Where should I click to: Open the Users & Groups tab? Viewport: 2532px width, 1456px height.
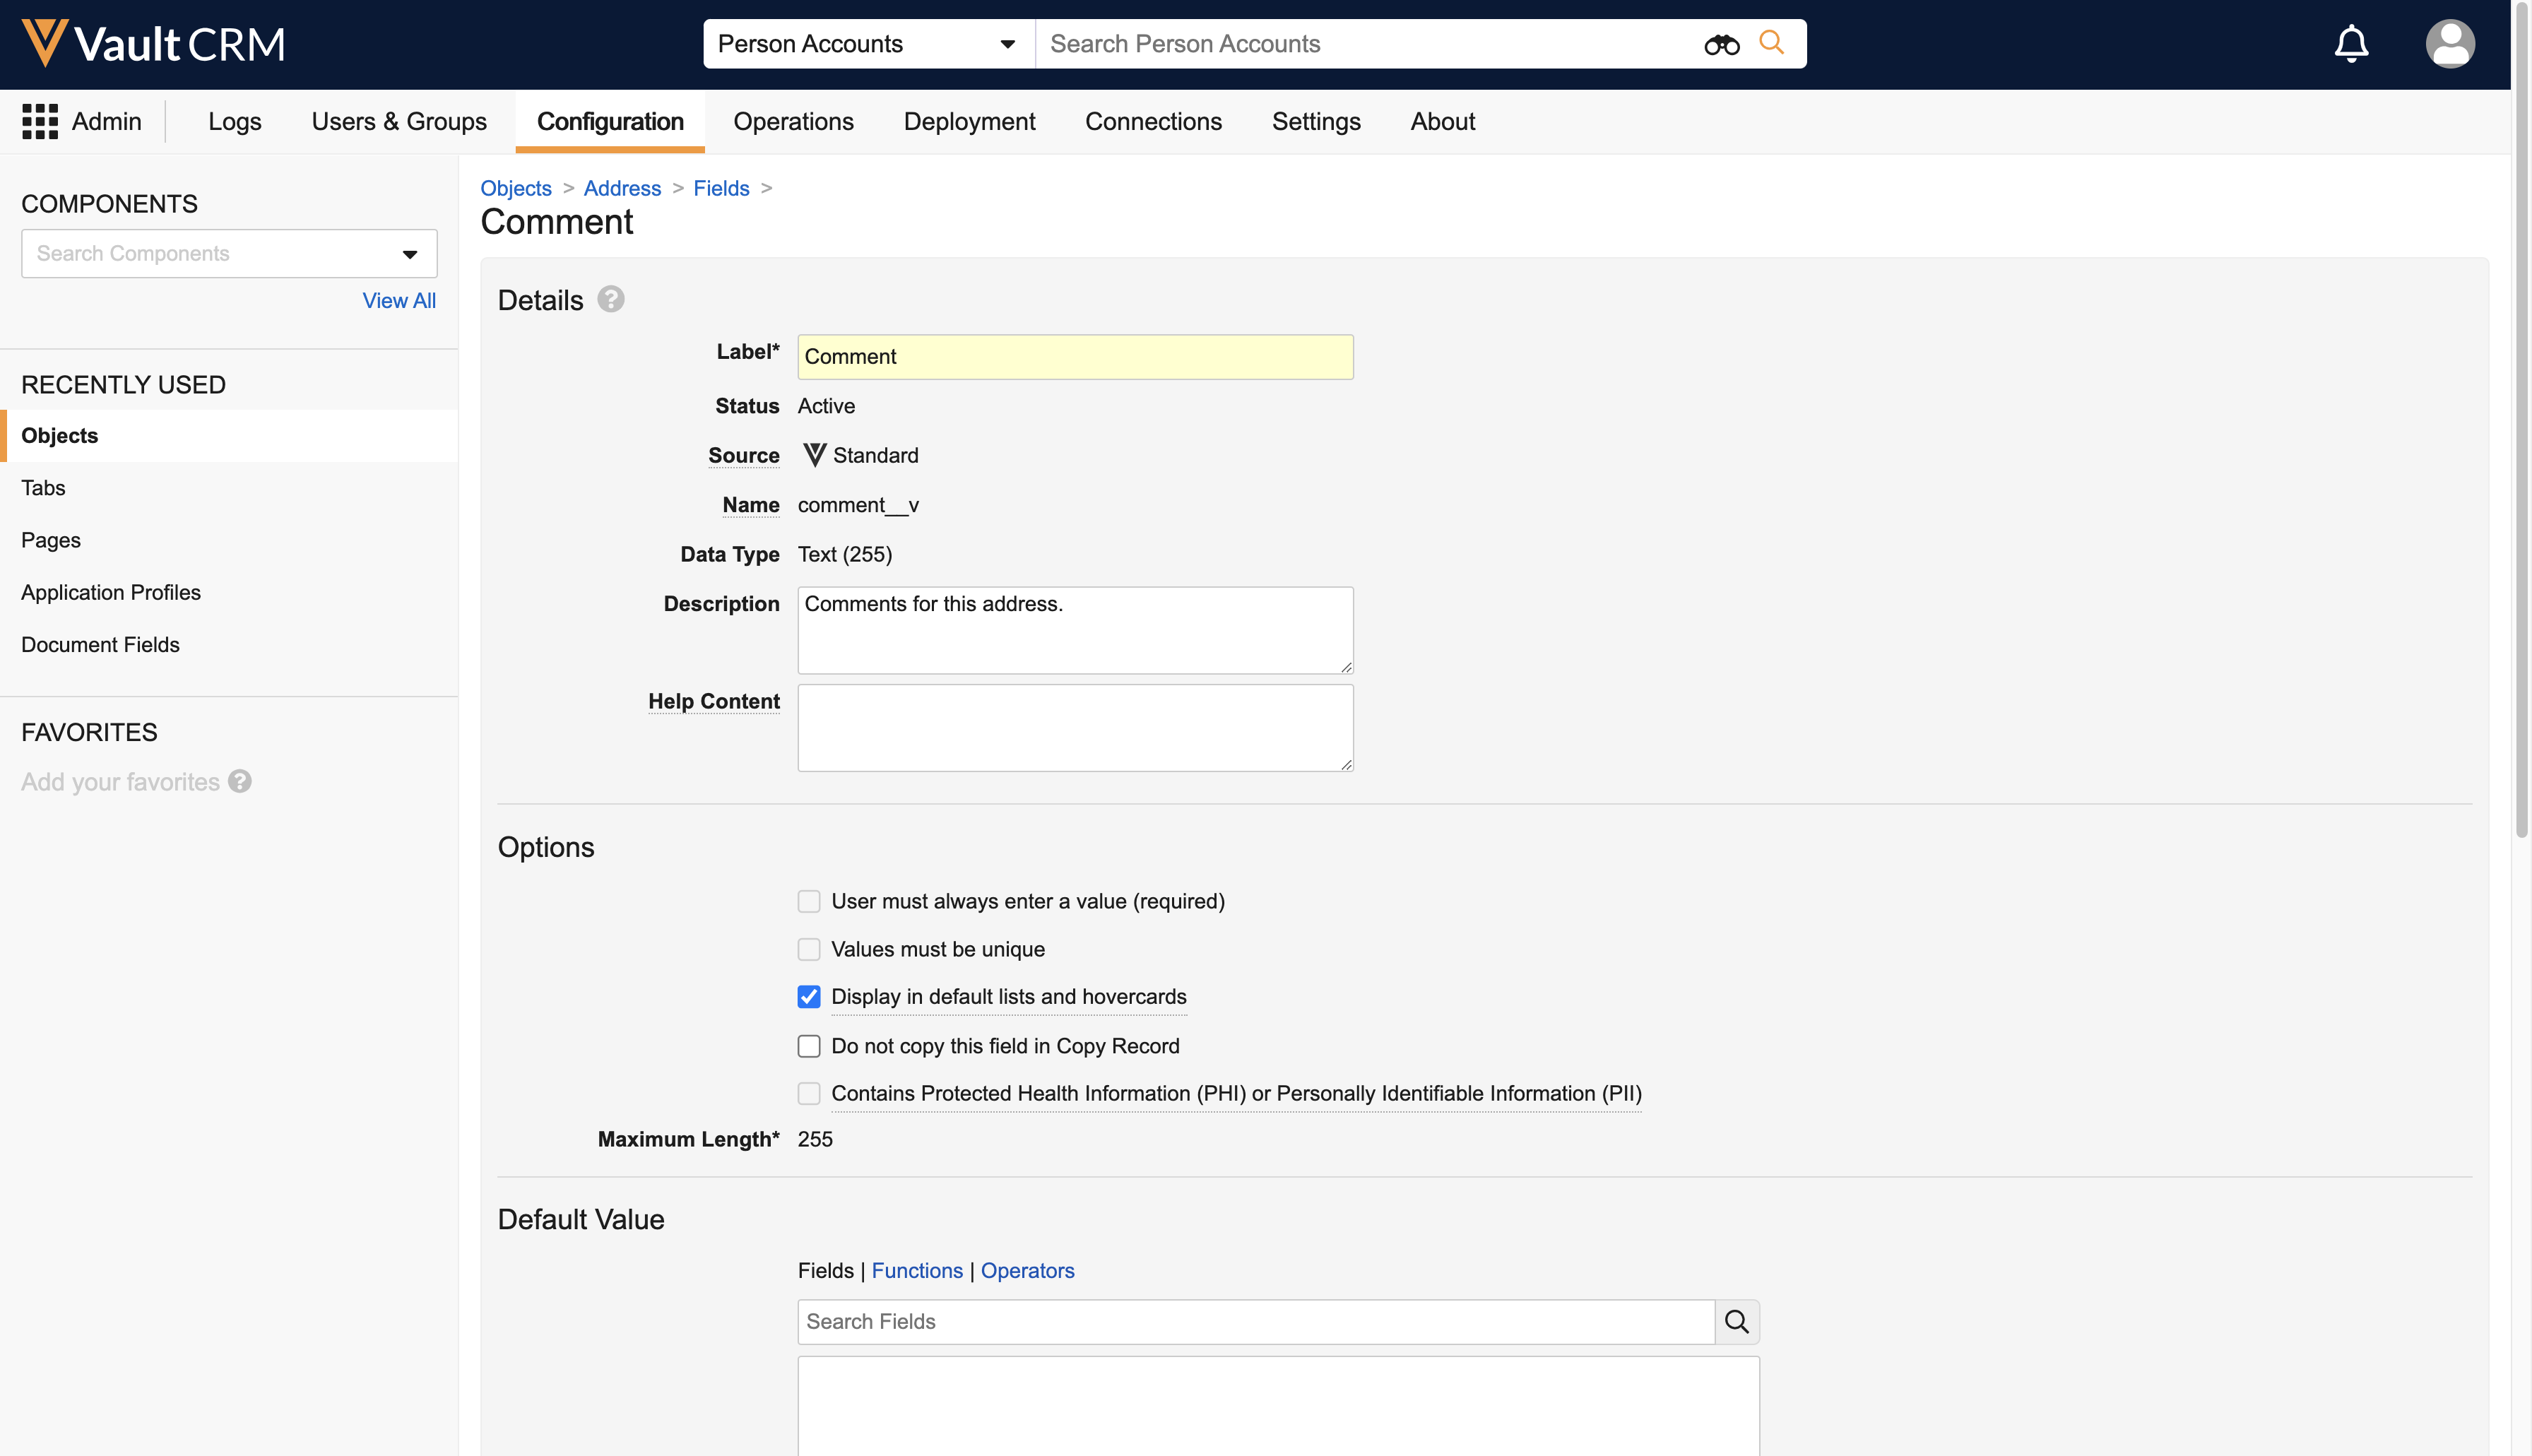pos(399,121)
